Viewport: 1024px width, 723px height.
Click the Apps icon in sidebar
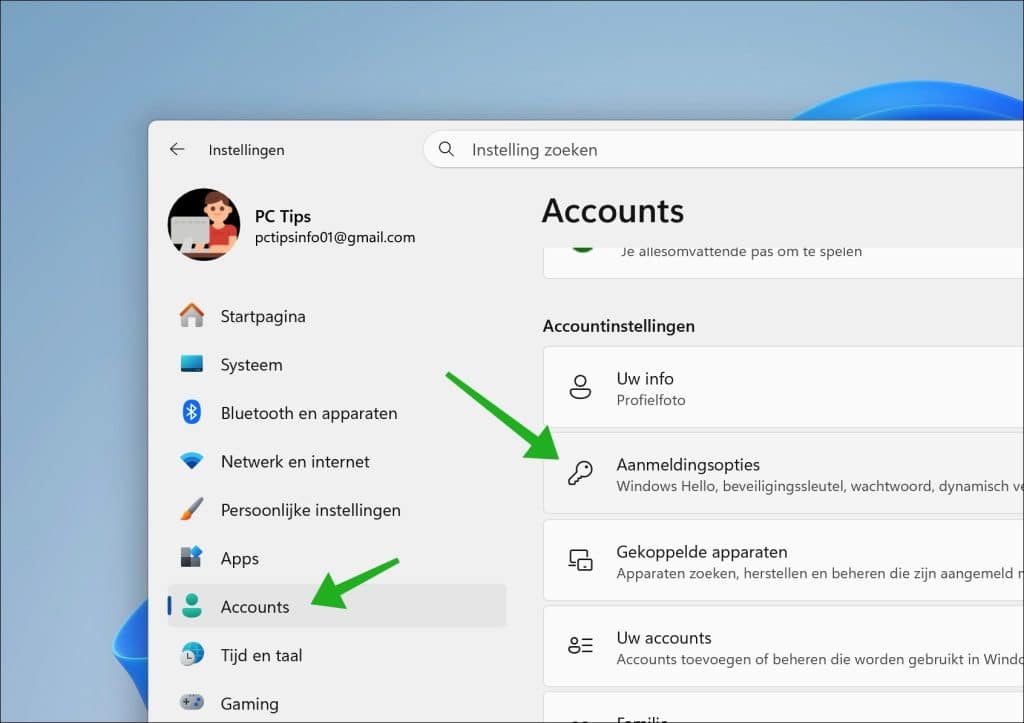191,557
